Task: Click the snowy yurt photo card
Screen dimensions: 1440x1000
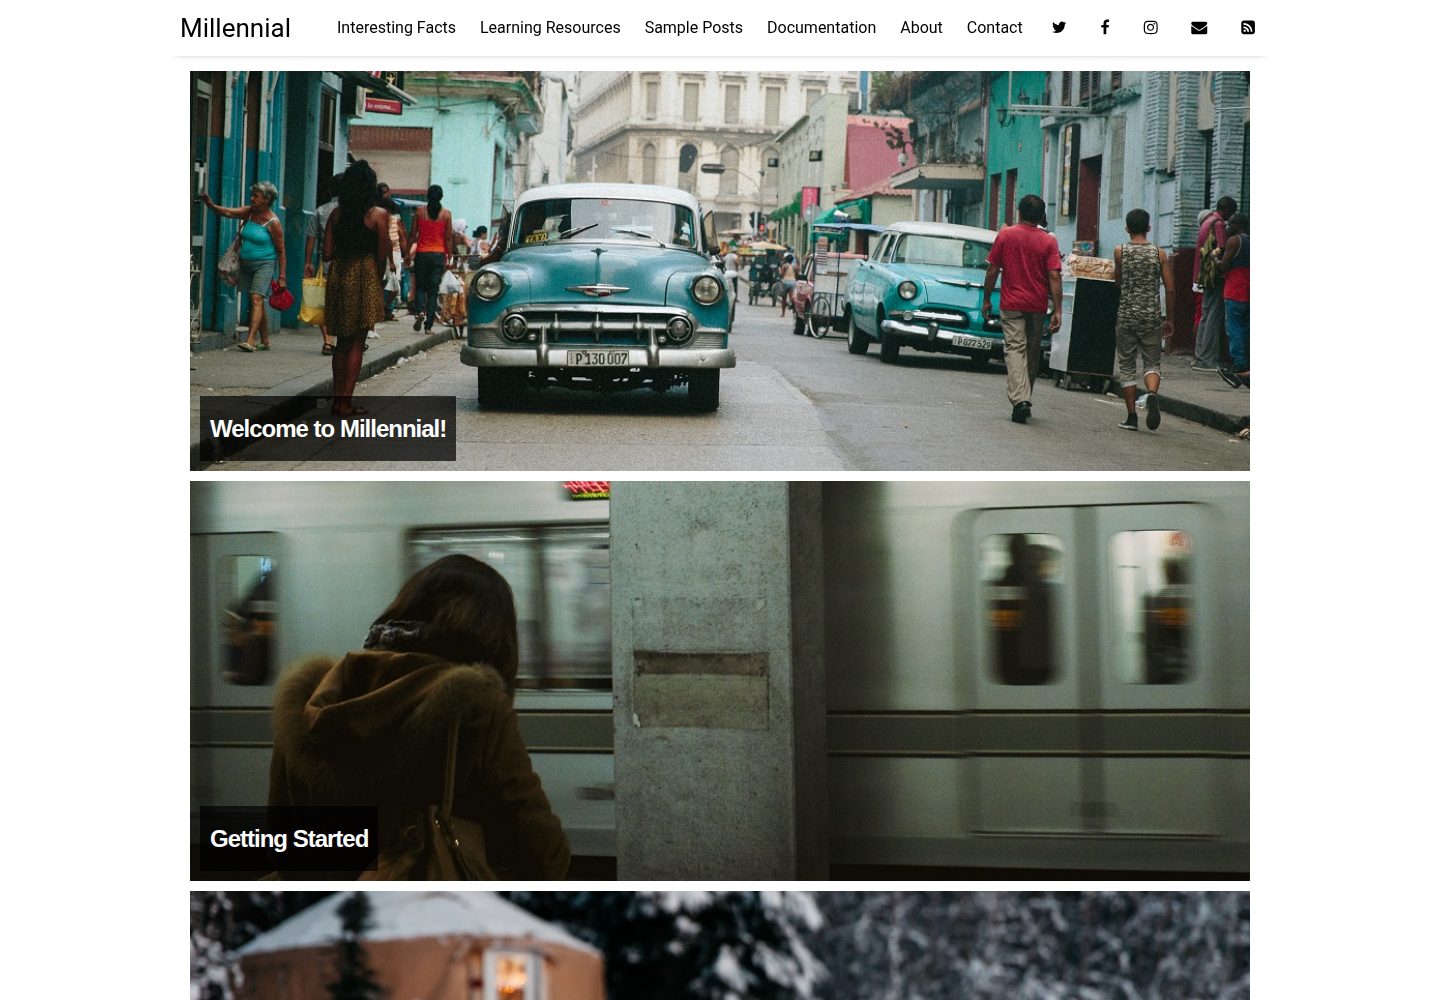Action: point(720,946)
